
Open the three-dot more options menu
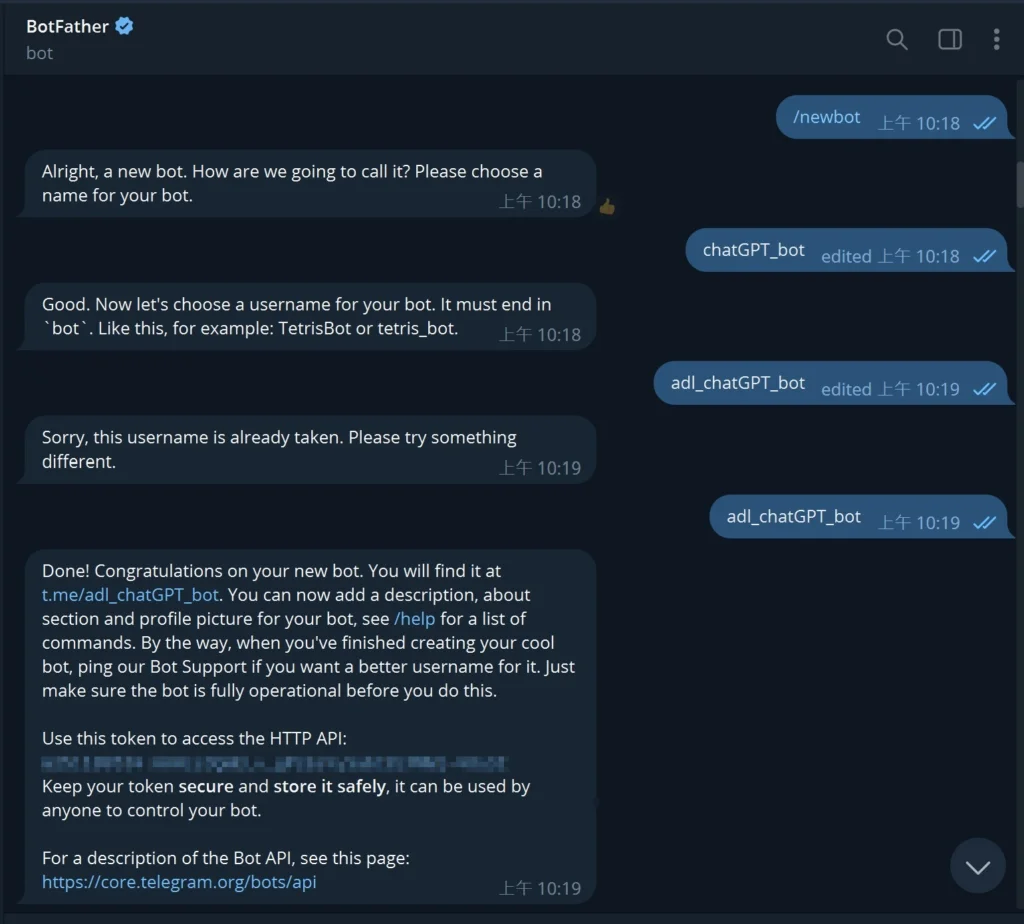point(996,39)
